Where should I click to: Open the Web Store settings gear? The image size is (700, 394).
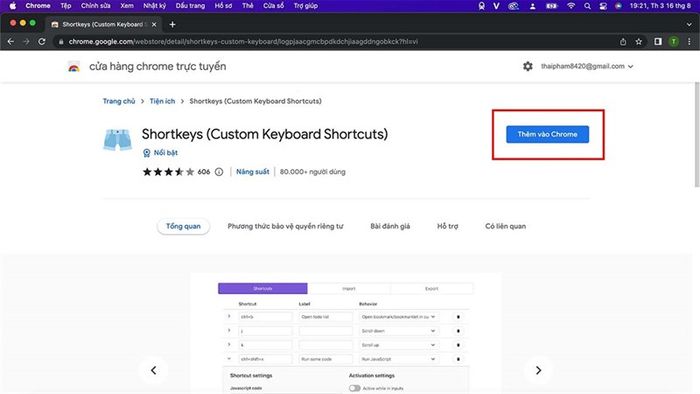click(x=528, y=66)
